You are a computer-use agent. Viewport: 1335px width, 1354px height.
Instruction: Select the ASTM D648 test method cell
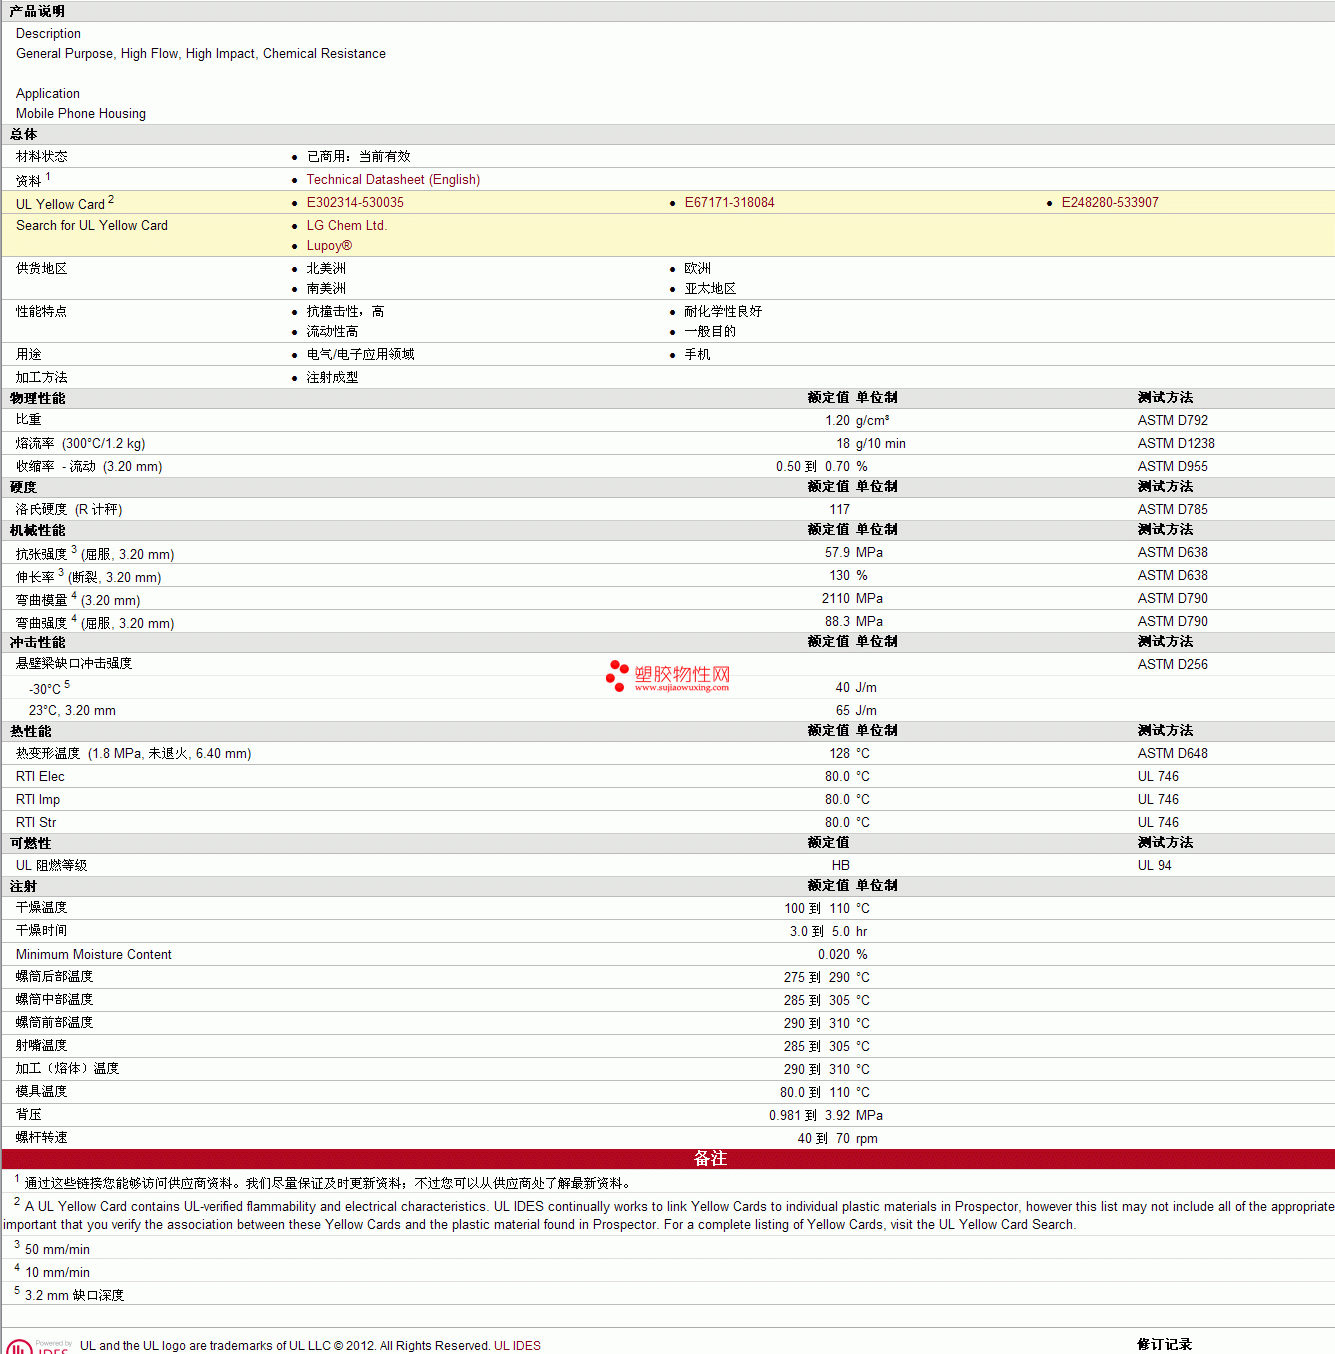click(1172, 754)
